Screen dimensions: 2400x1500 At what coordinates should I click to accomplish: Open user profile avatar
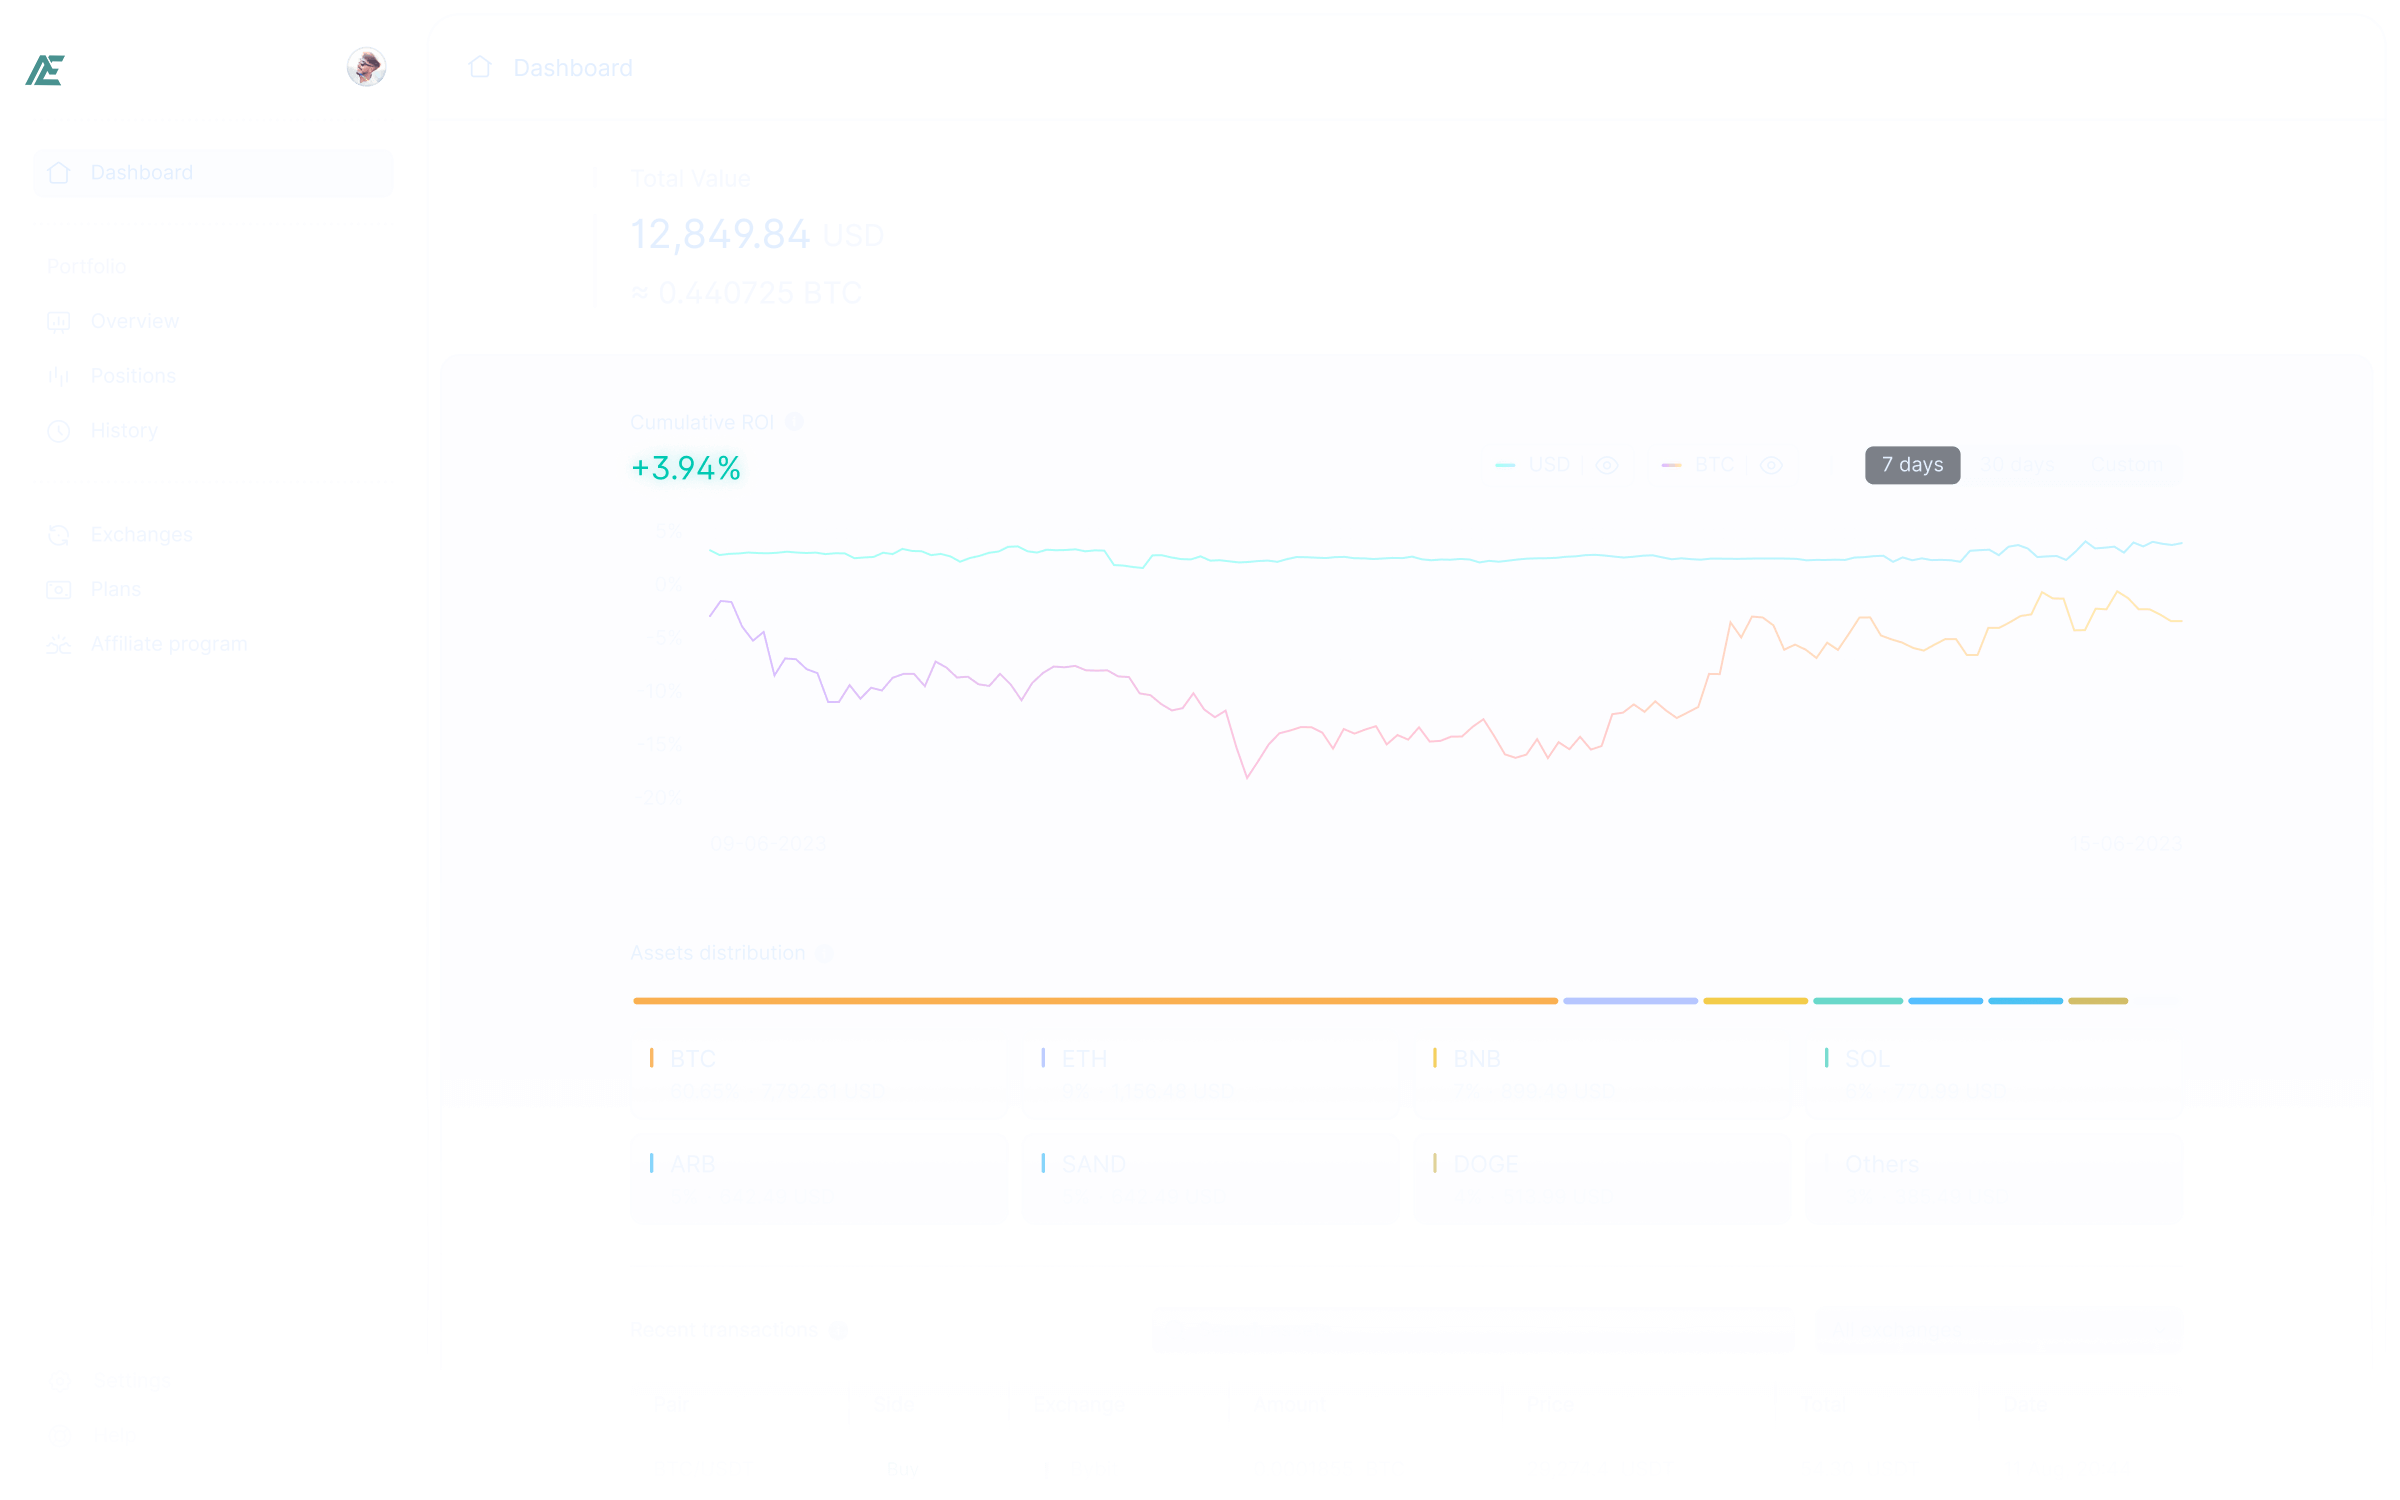[366, 67]
